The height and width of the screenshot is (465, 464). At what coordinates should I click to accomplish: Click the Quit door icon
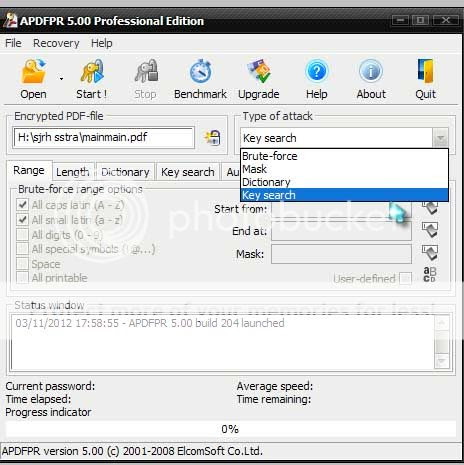click(x=426, y=71)
